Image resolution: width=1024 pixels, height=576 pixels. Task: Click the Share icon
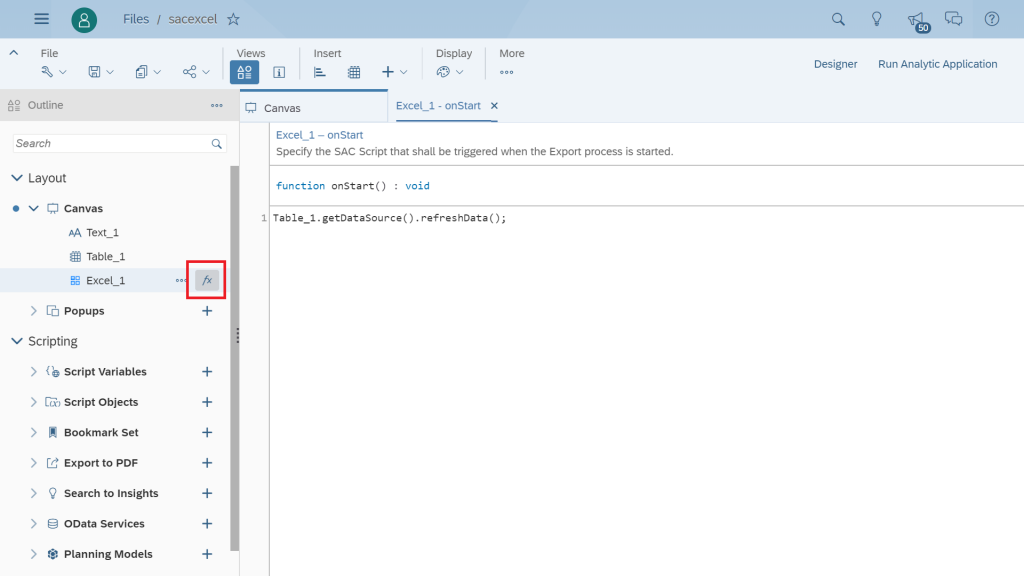pos(189,72)
